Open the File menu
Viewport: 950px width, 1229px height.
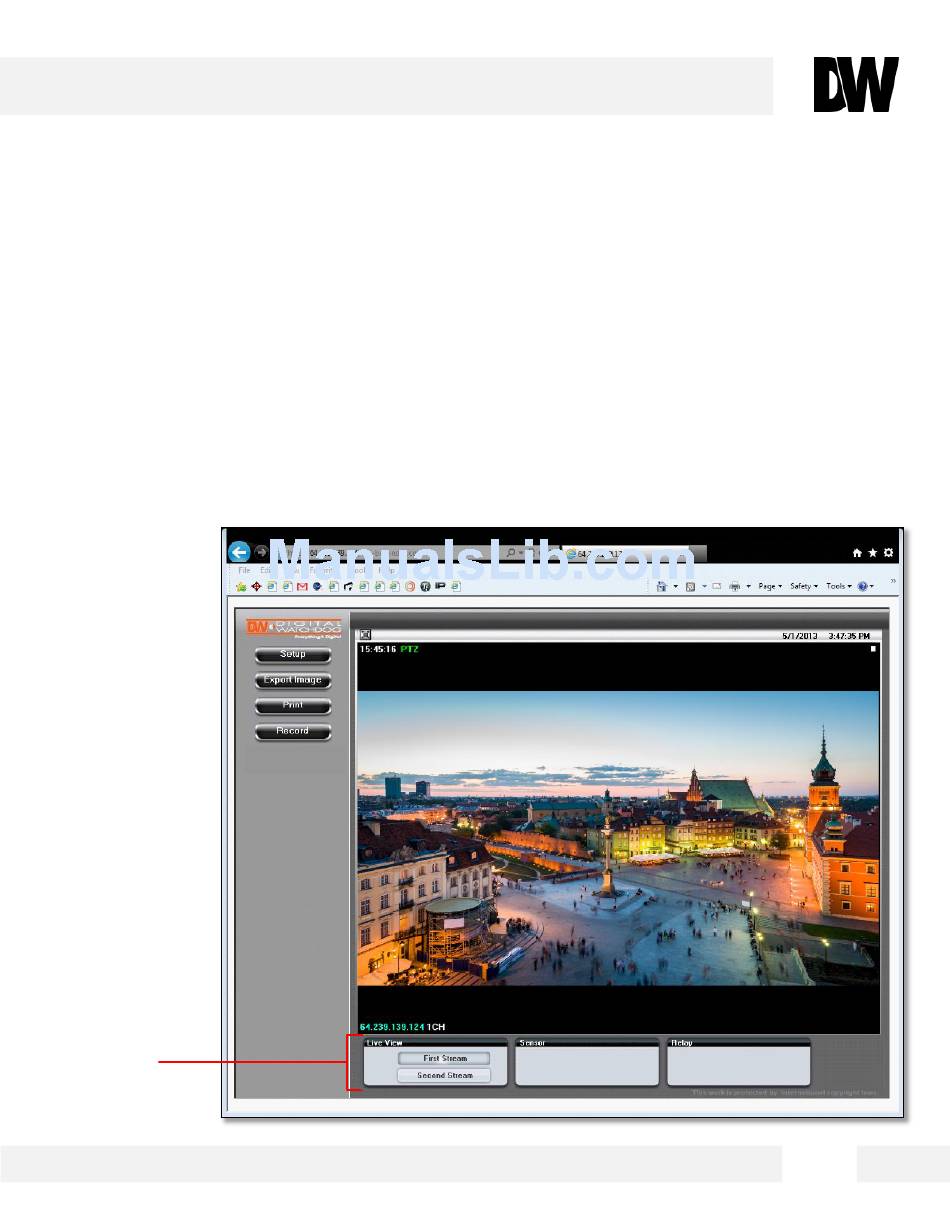(243, 570)
